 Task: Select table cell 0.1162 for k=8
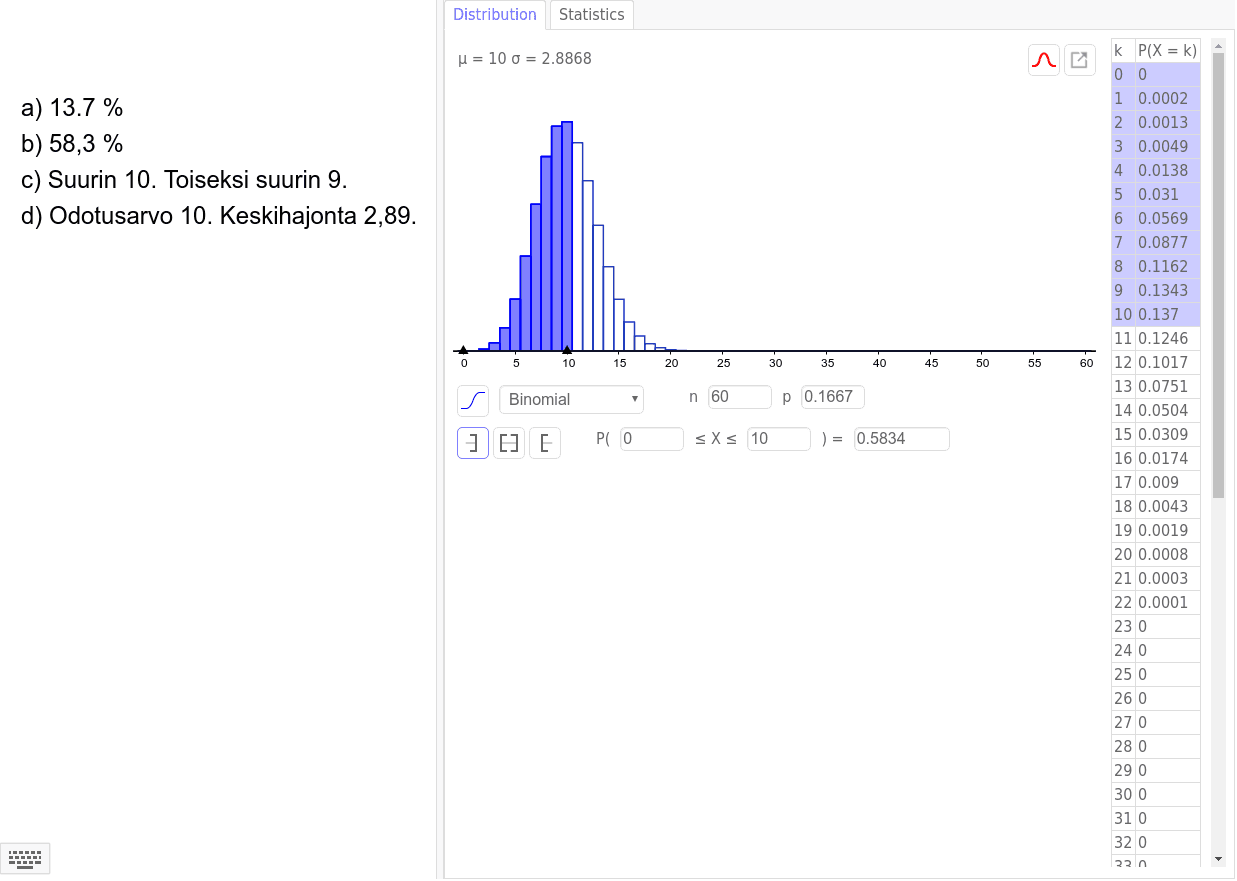[1168, 266]
